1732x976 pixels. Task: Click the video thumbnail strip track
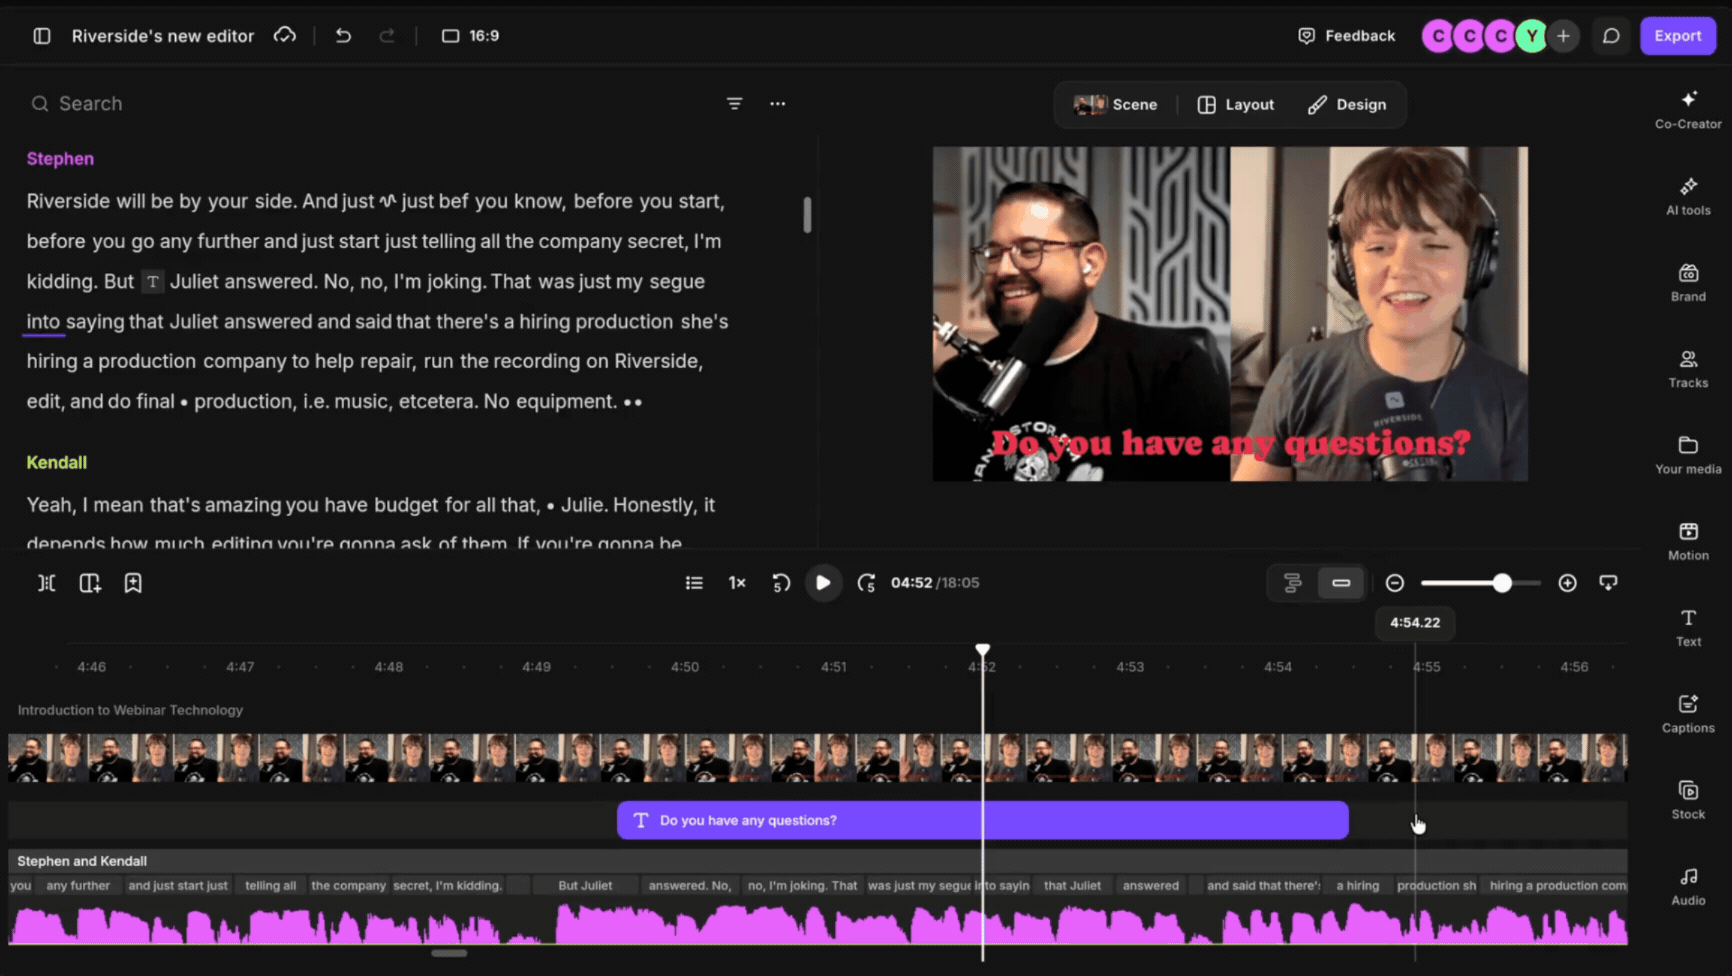(x=817, y=758)
